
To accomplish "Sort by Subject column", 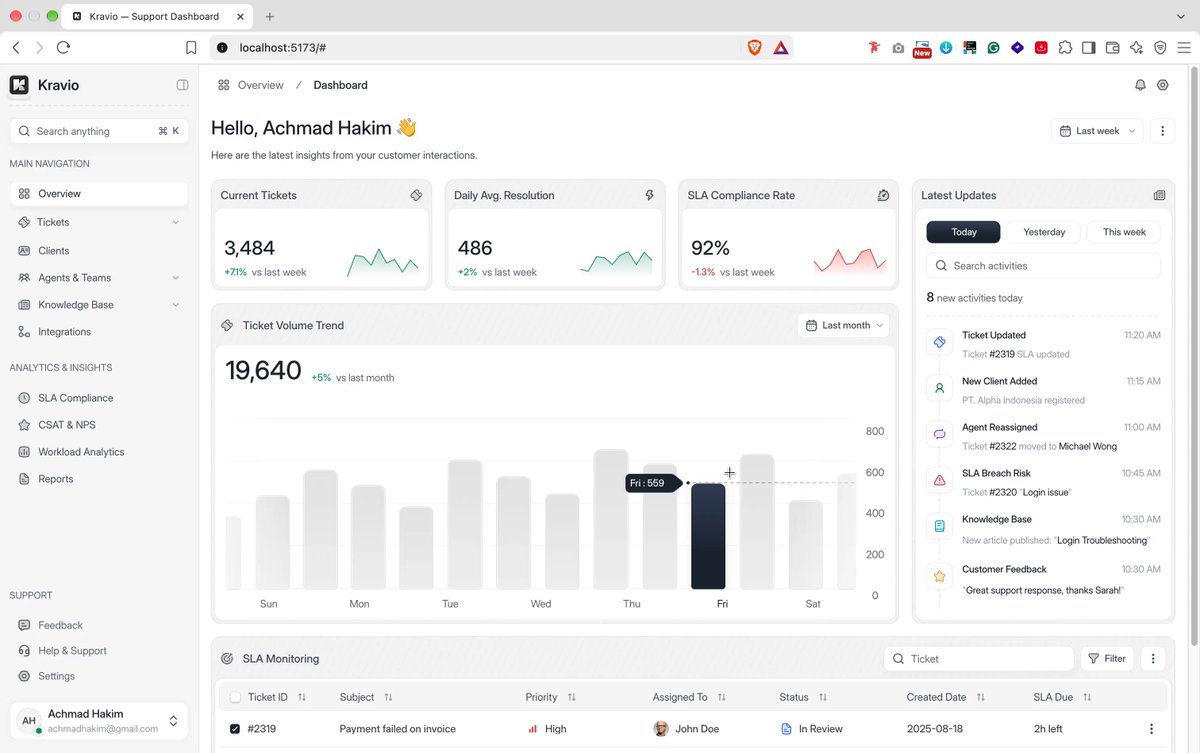I will 388,697.
